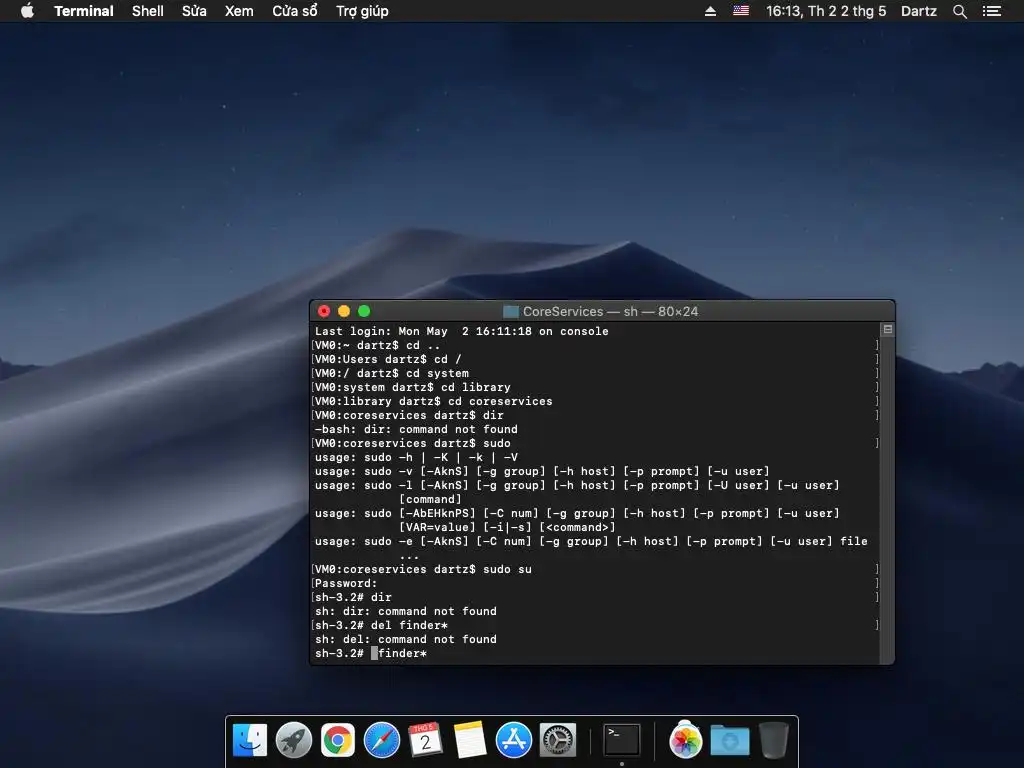1024x768 pixels.
Task: Open the Shell menu
Action: tap(148, 11)
